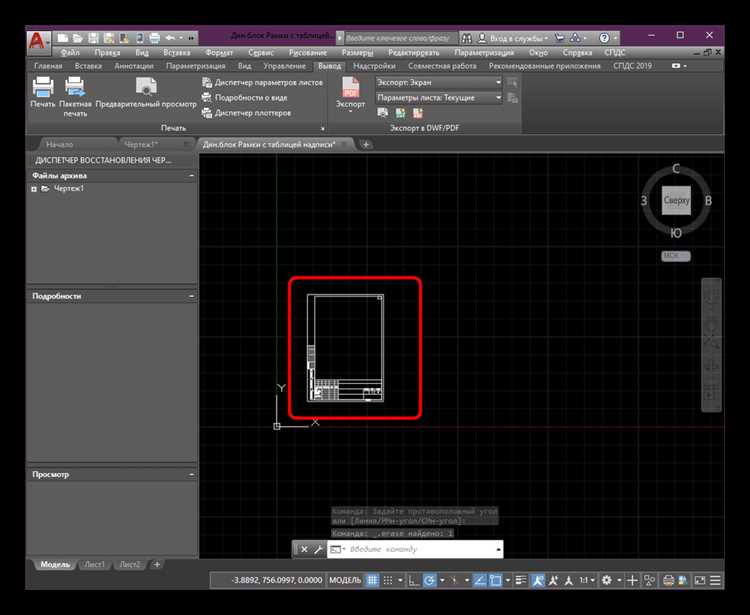Click the New file icon in quick access toolbar
Image resolution: width=750 pixels, height=615 pixels.
(63, 38)
